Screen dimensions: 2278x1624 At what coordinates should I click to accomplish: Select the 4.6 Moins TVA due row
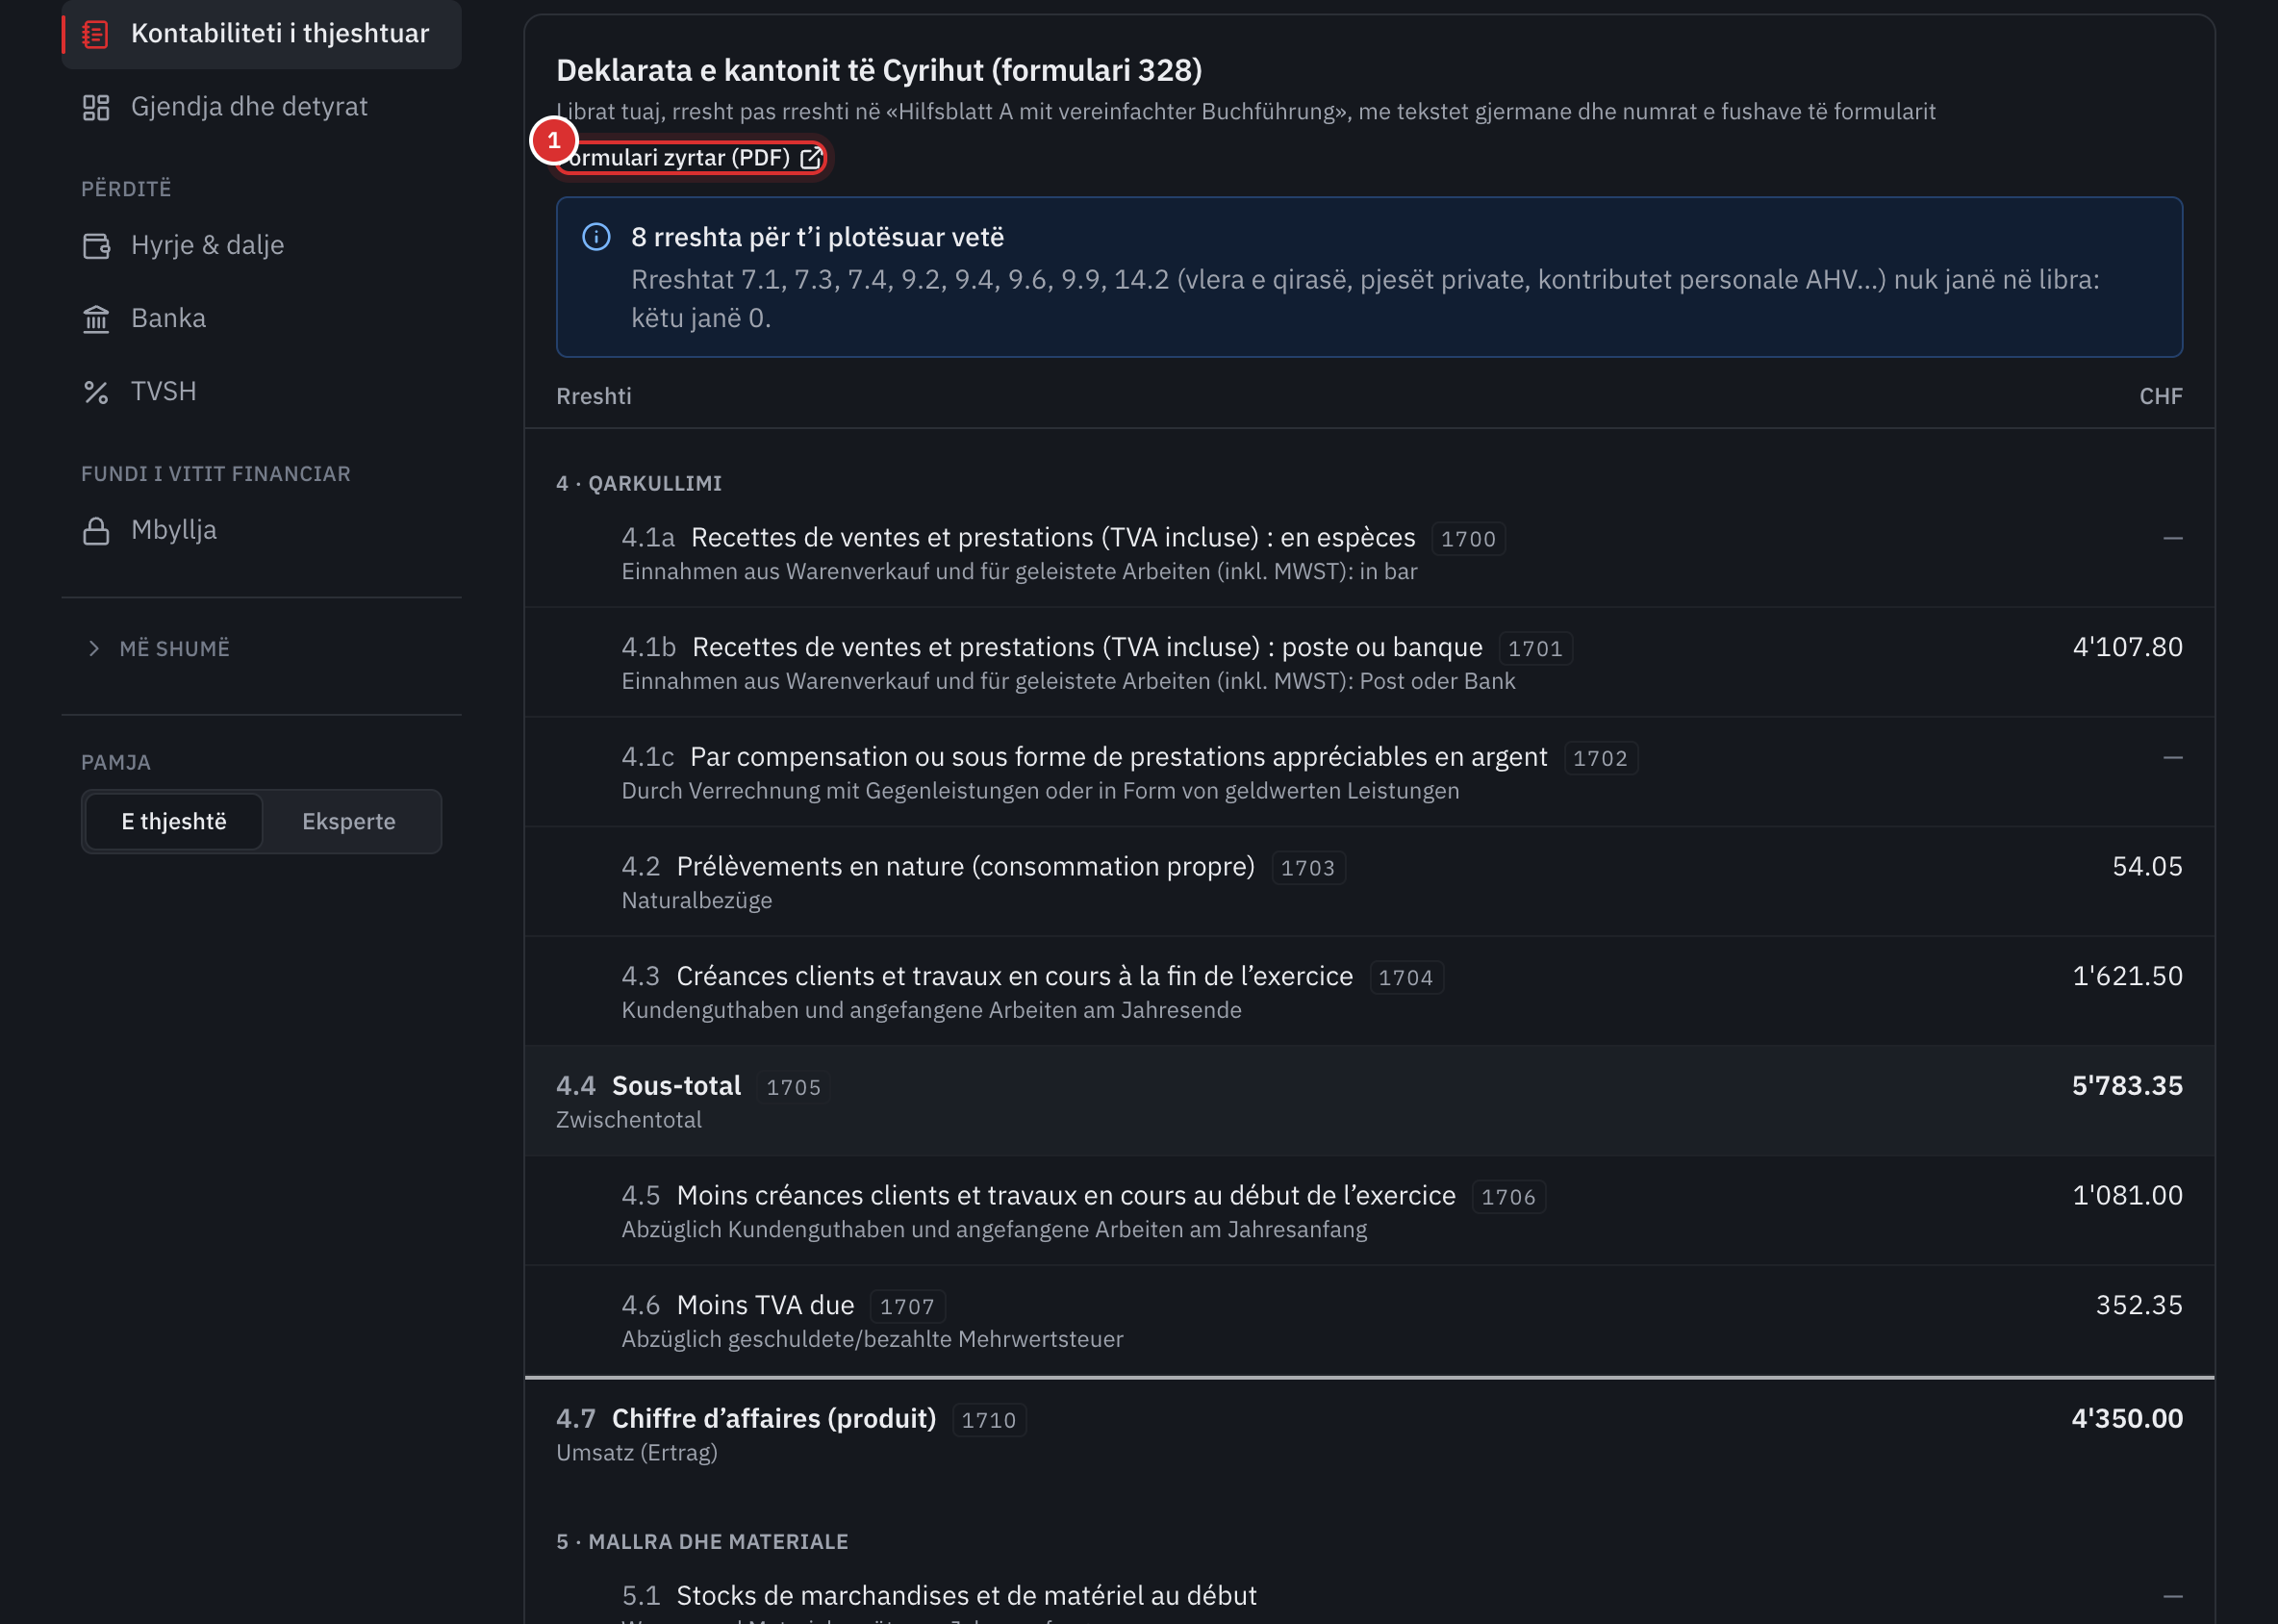(1369, 1321)
